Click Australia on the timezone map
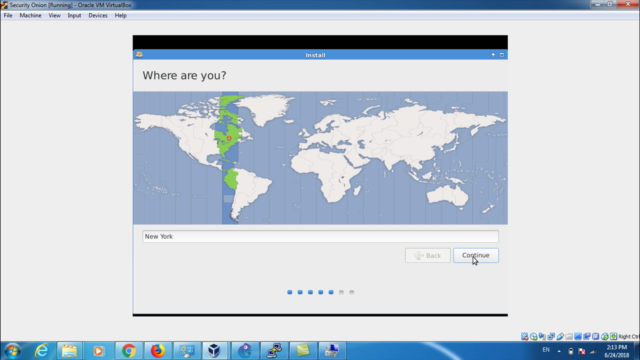The height and width of the screenshot is (360, 640). [x=448, y=195]
